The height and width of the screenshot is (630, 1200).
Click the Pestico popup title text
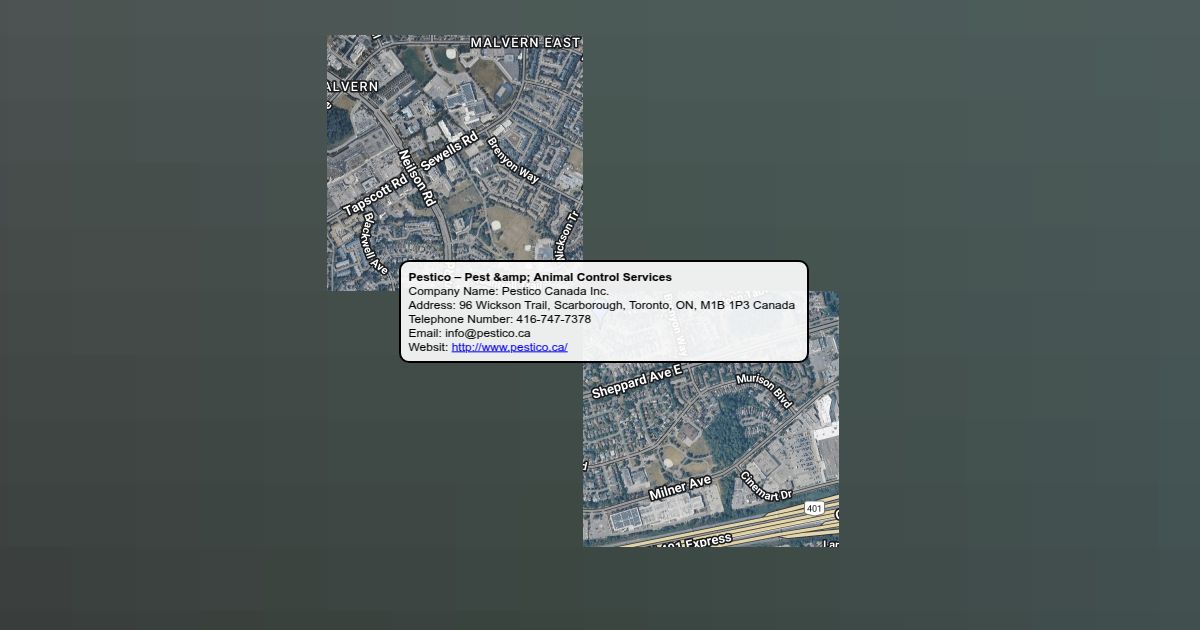(x=540, y=277)
